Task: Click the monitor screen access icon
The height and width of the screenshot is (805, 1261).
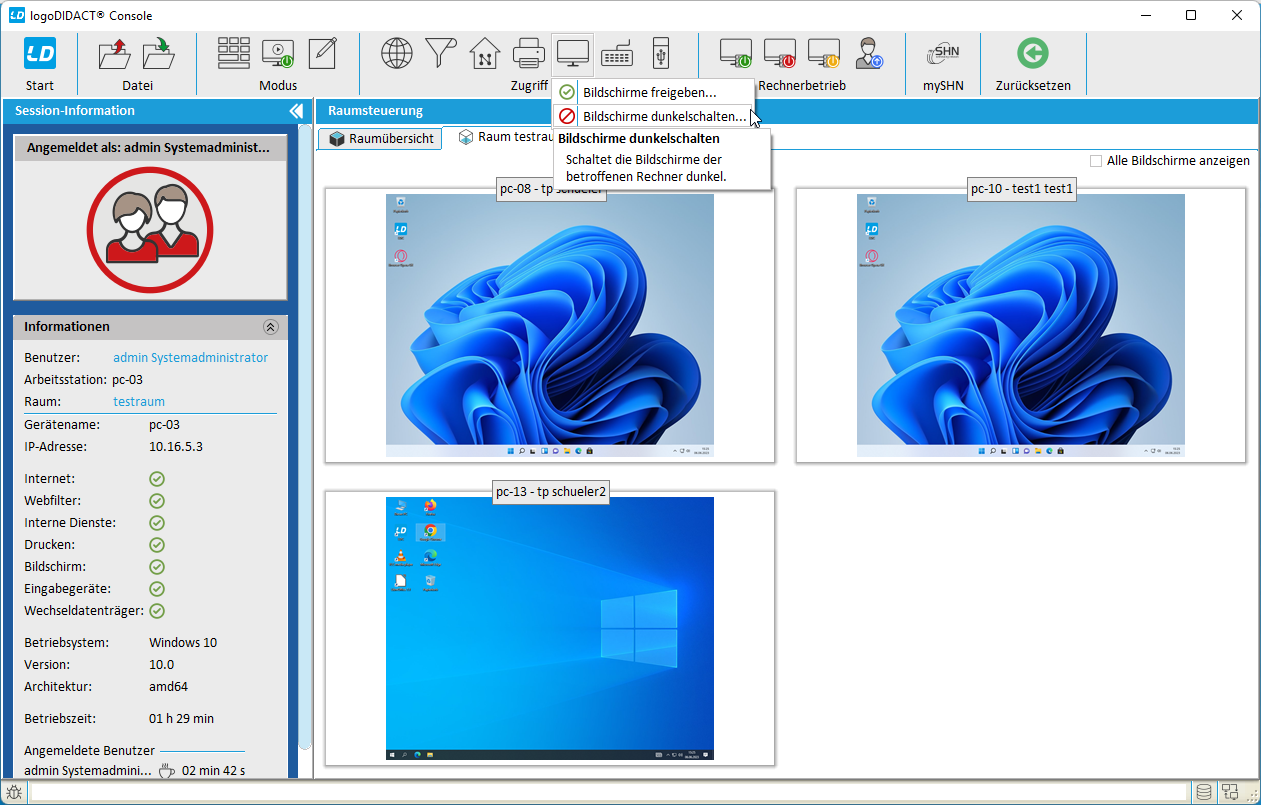Action: point(573,53)
